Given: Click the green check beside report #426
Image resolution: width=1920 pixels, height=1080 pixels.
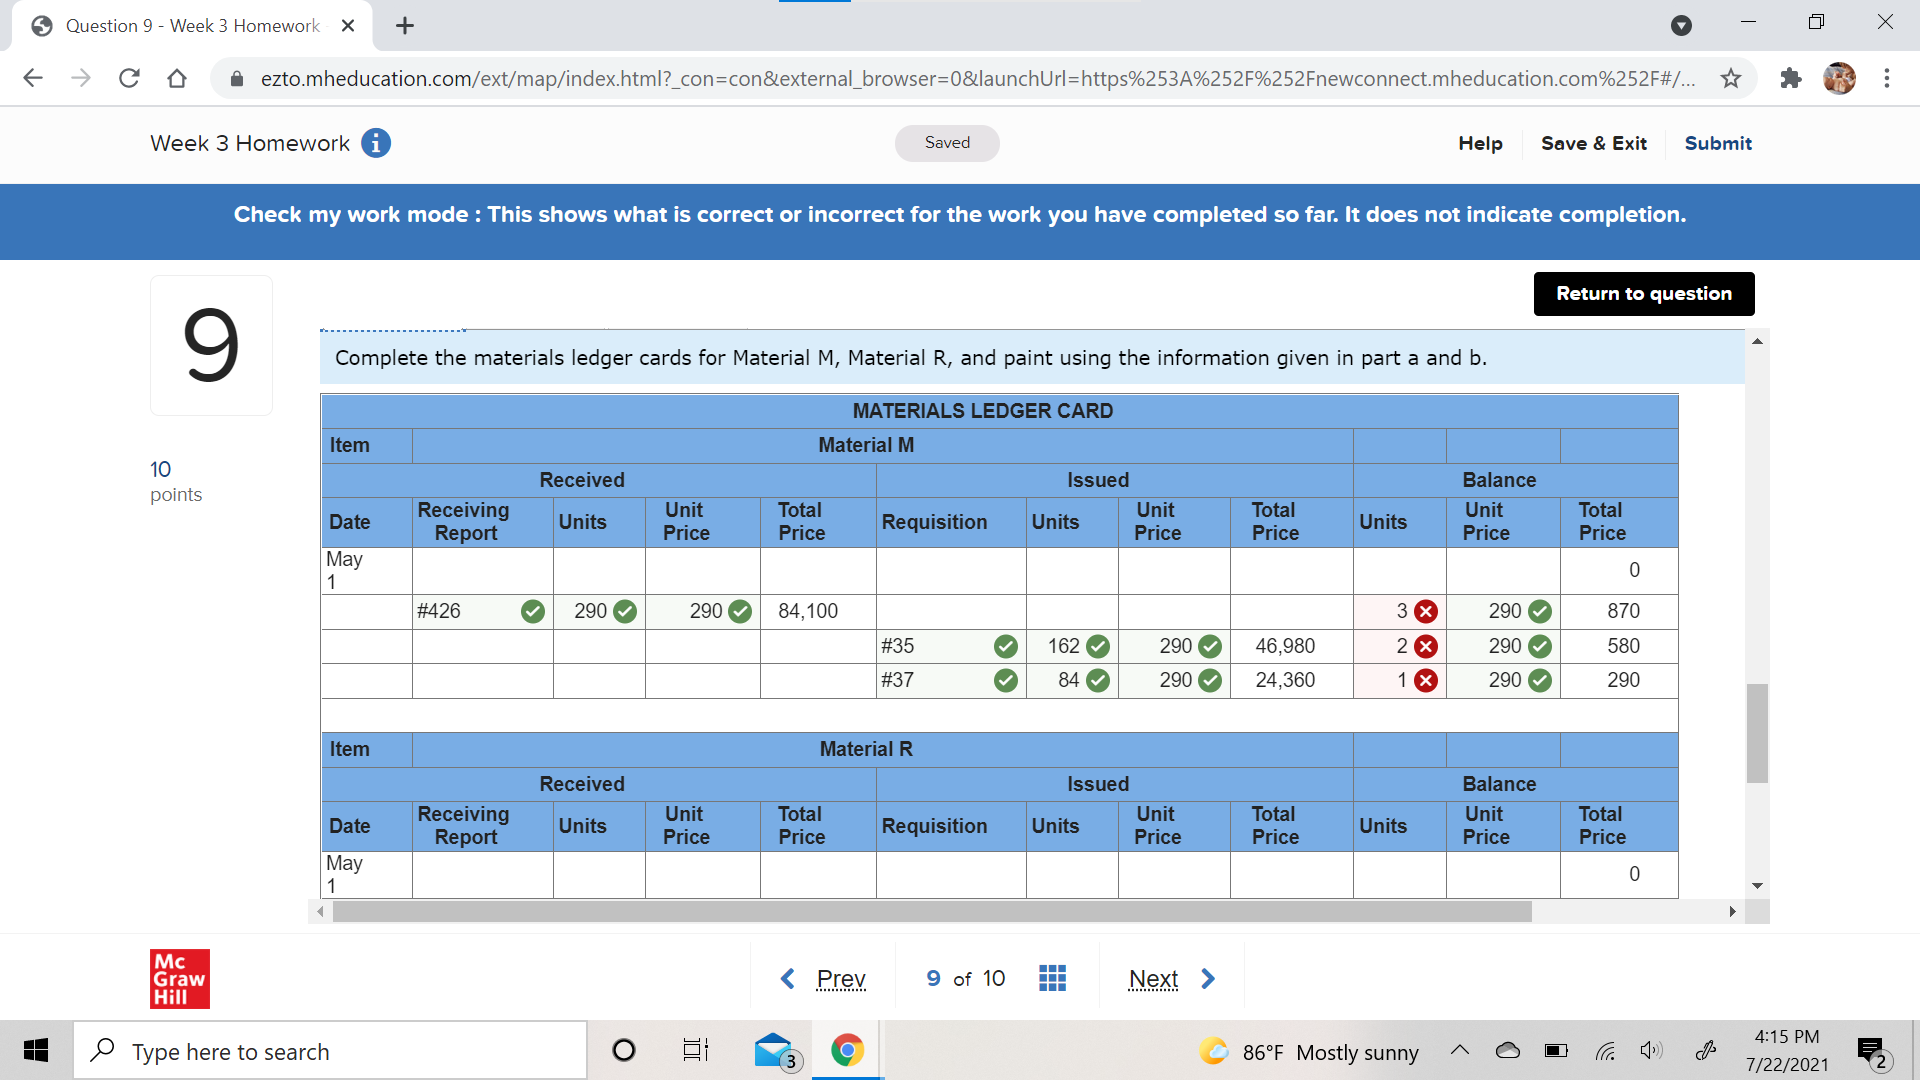Looking at the screenshot, I should click(531, 611).
